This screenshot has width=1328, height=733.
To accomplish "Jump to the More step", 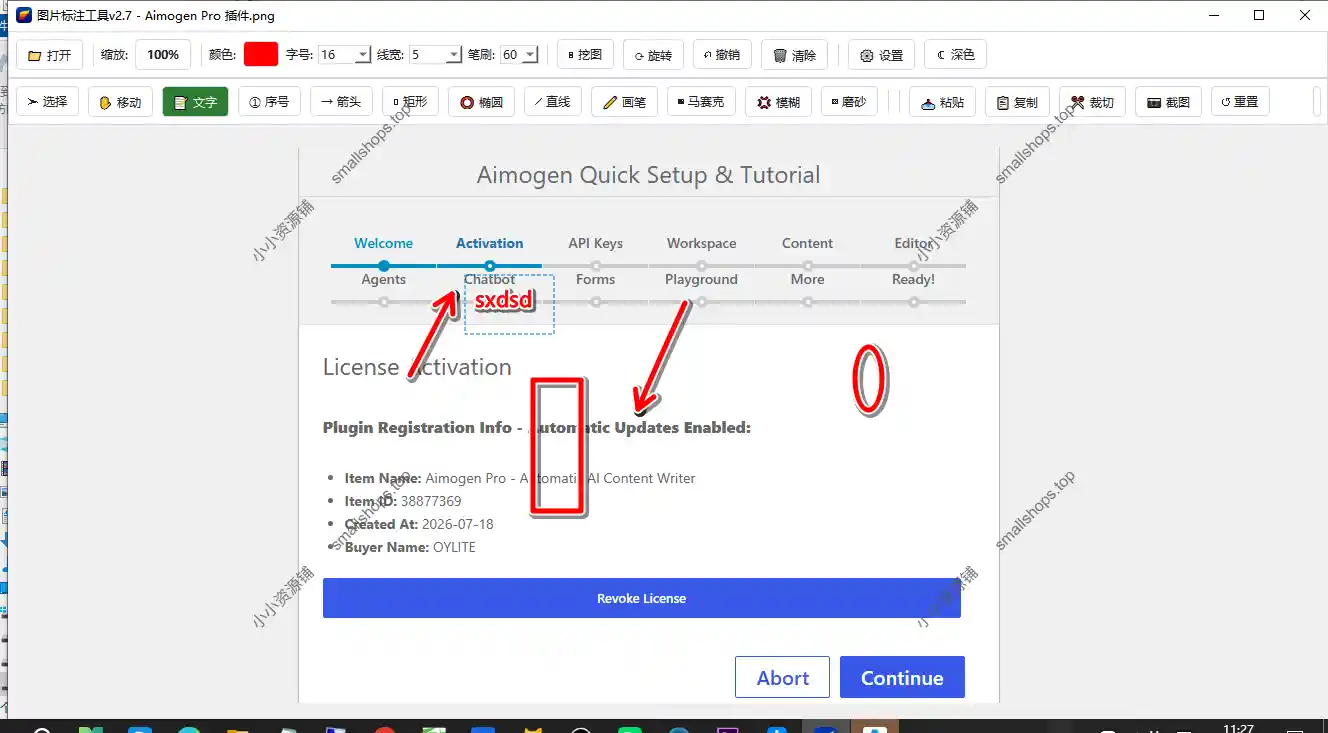I will tap(807, 279).
